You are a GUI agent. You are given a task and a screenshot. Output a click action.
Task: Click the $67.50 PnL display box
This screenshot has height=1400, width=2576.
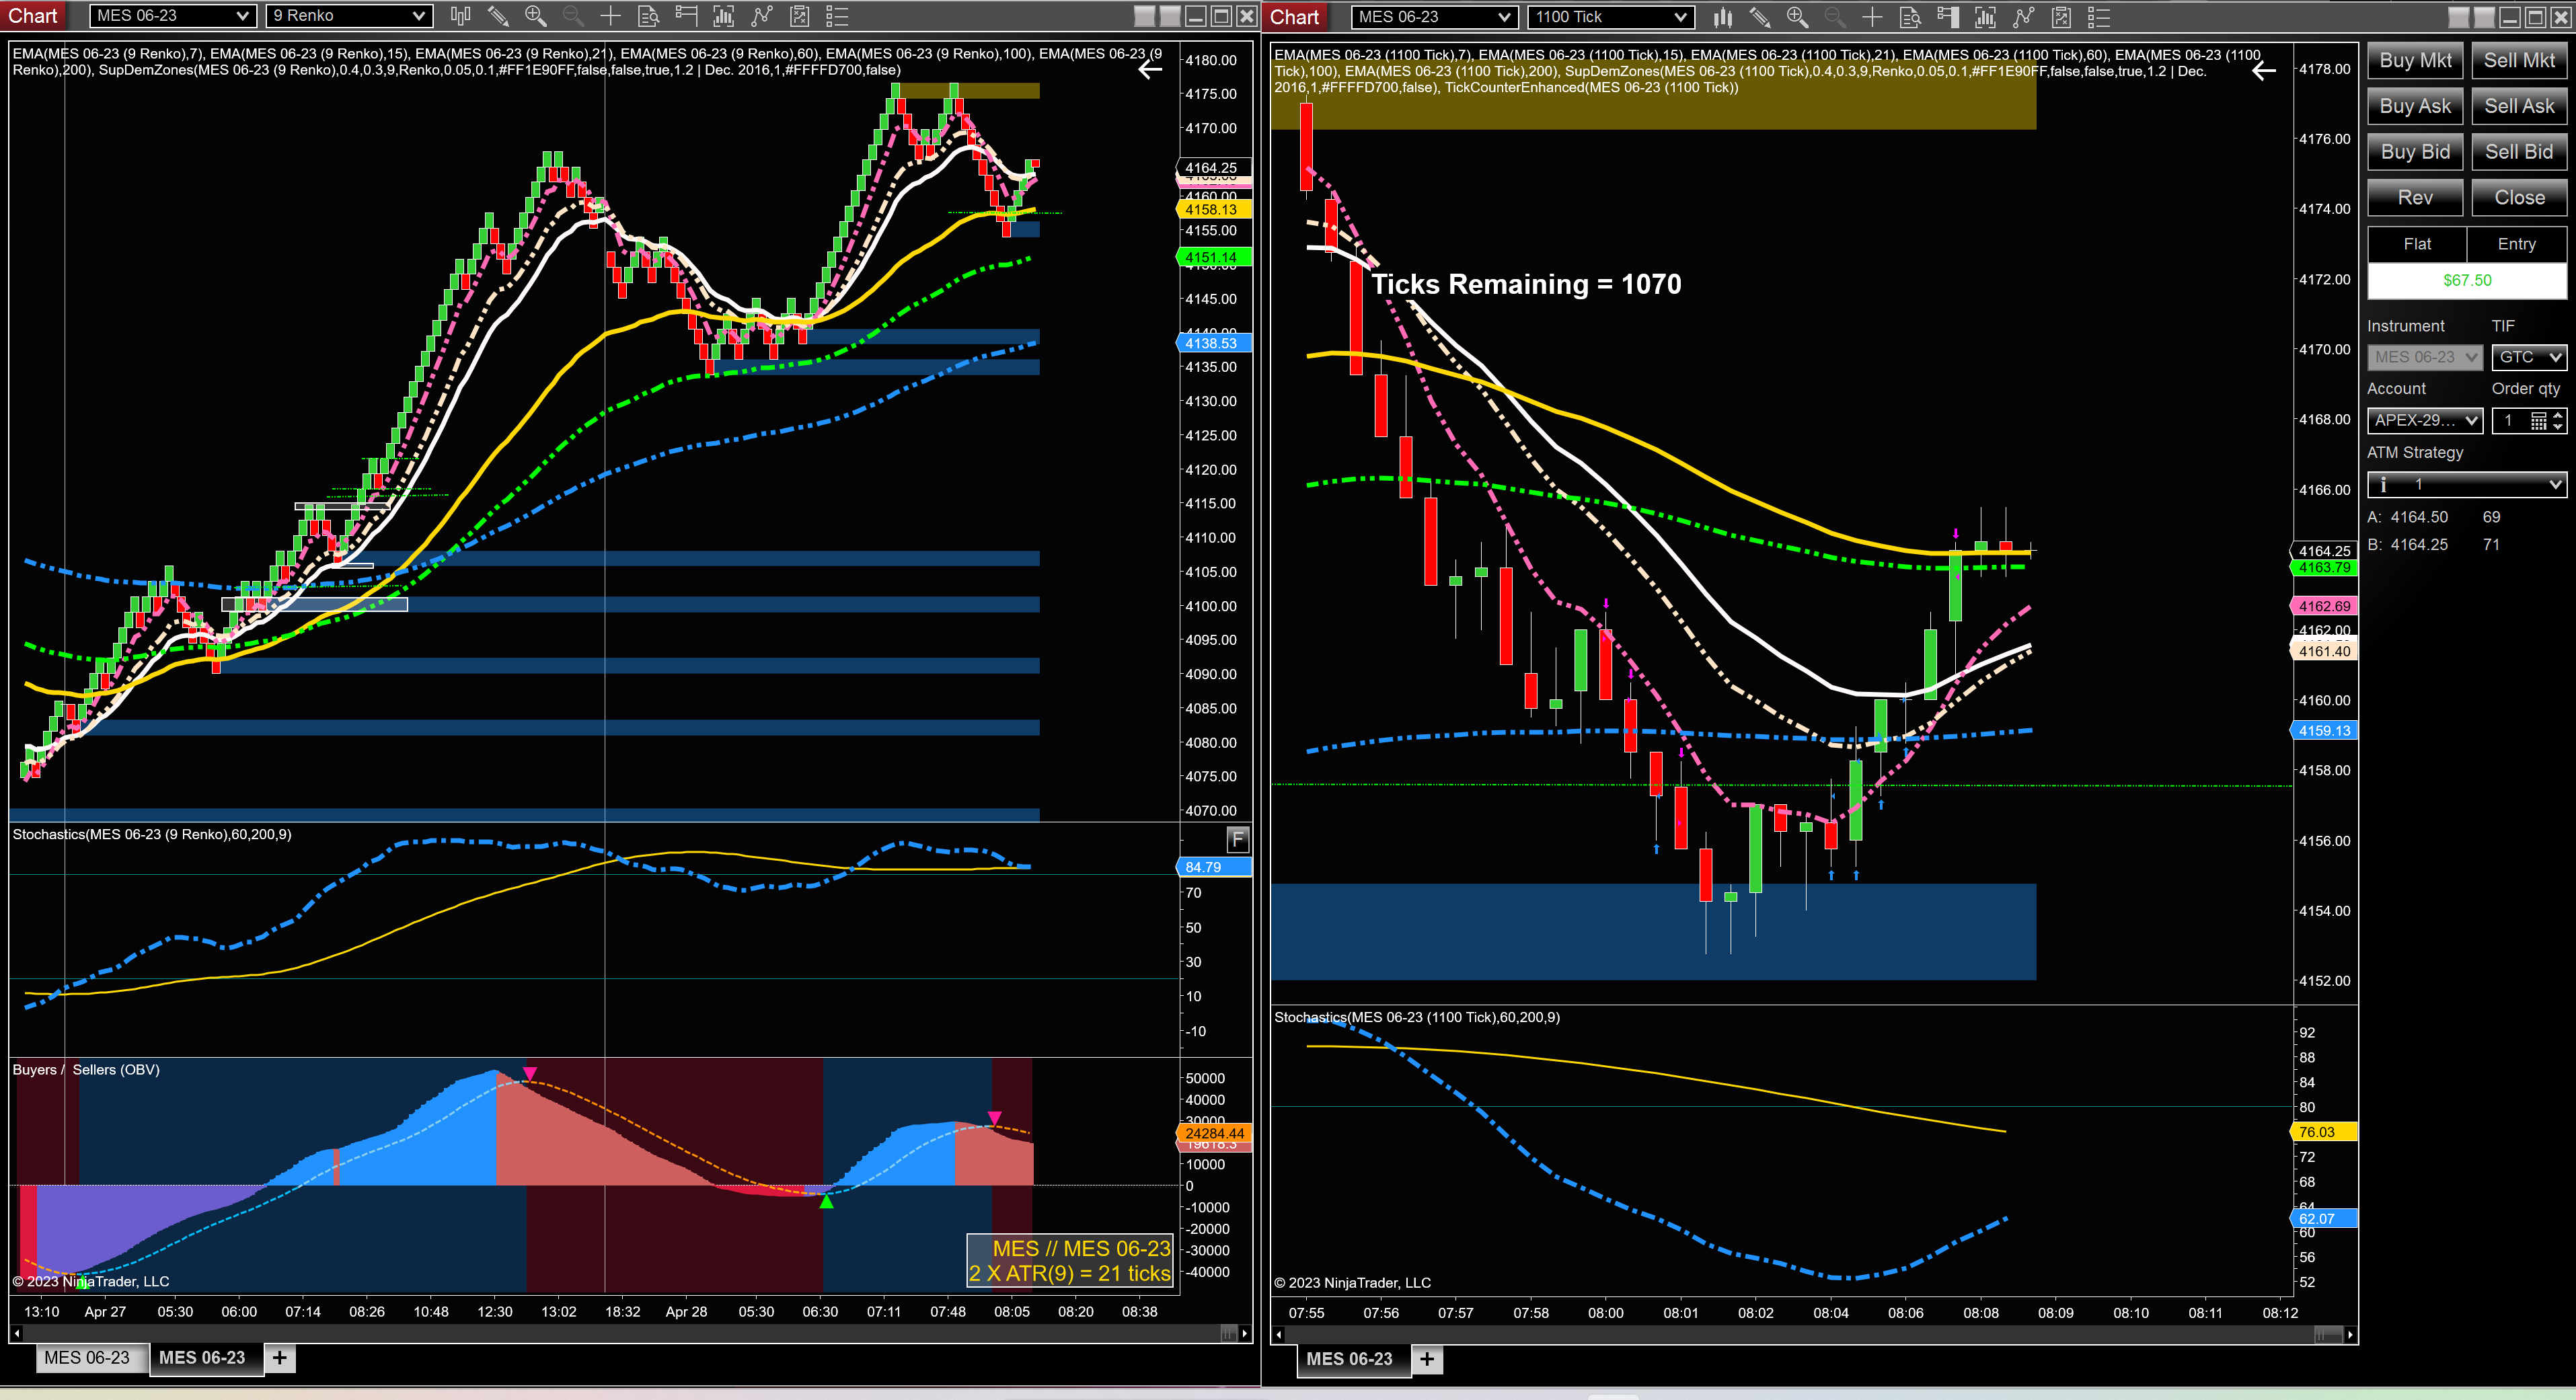coord(2467,281)
